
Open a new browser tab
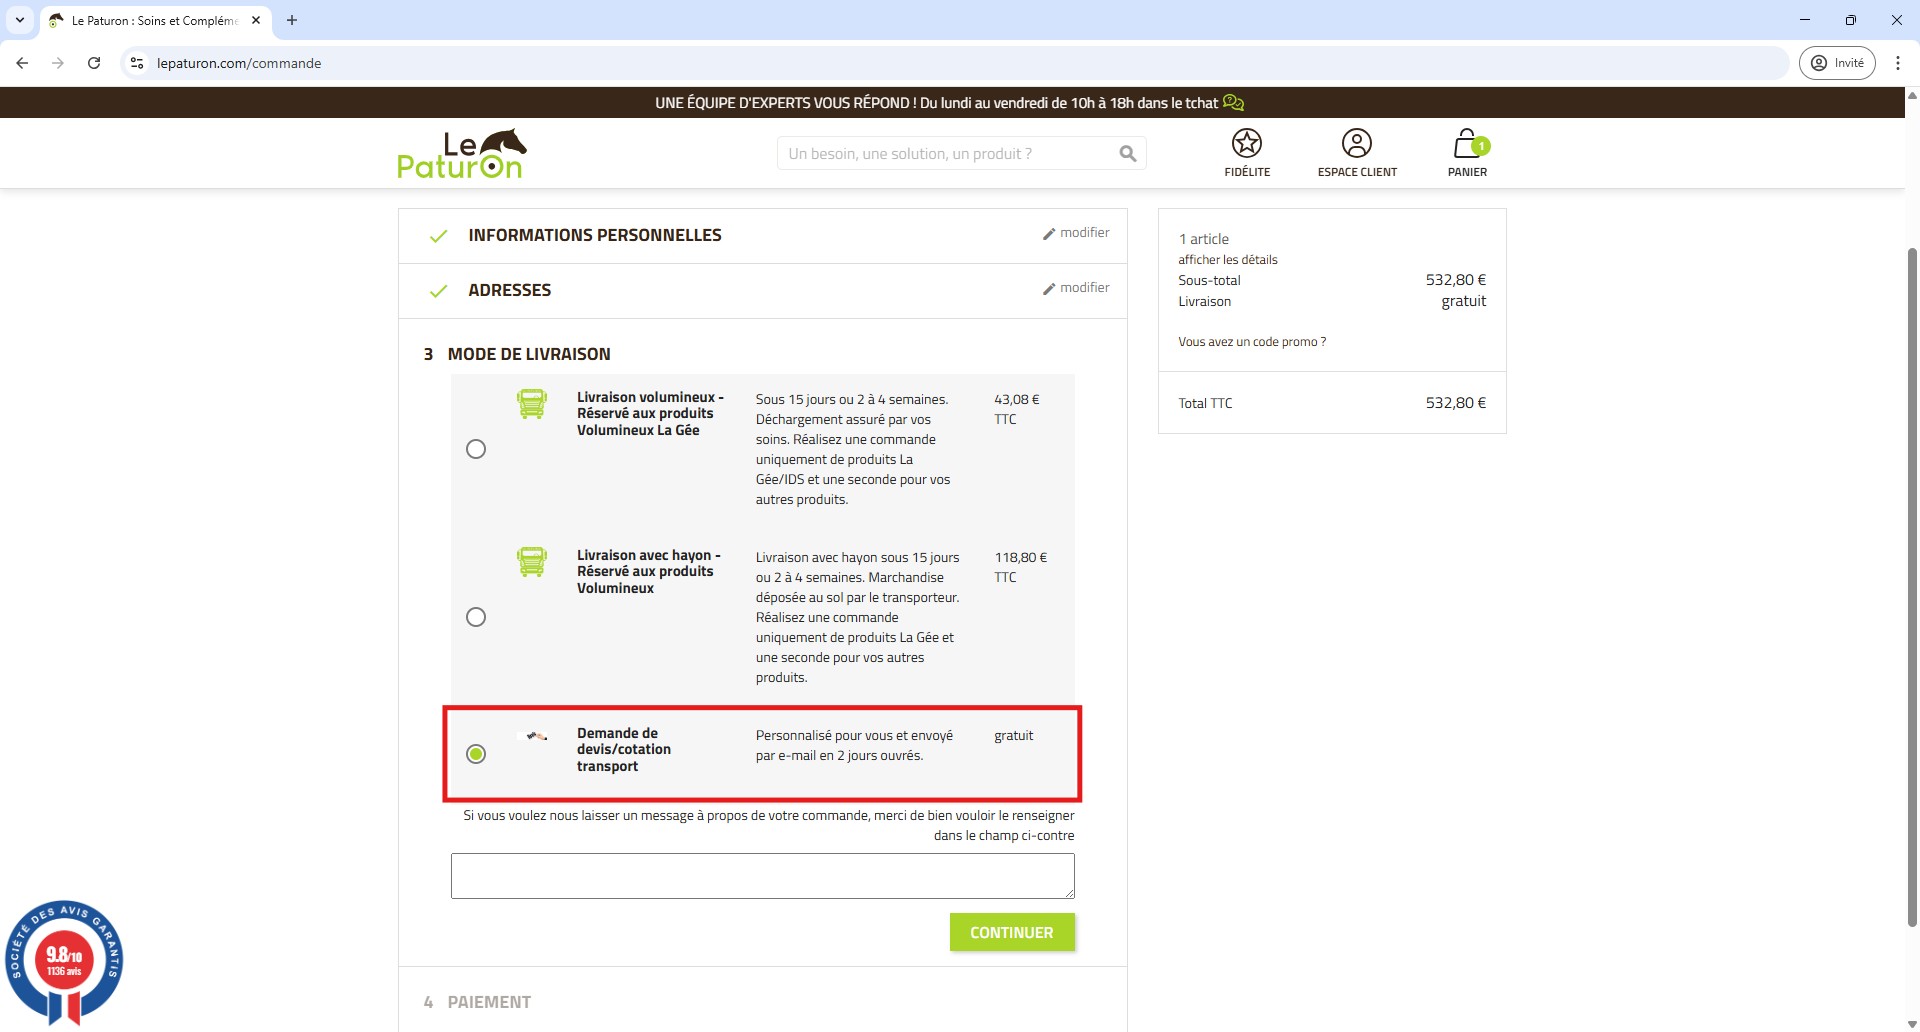click(292, 20)
